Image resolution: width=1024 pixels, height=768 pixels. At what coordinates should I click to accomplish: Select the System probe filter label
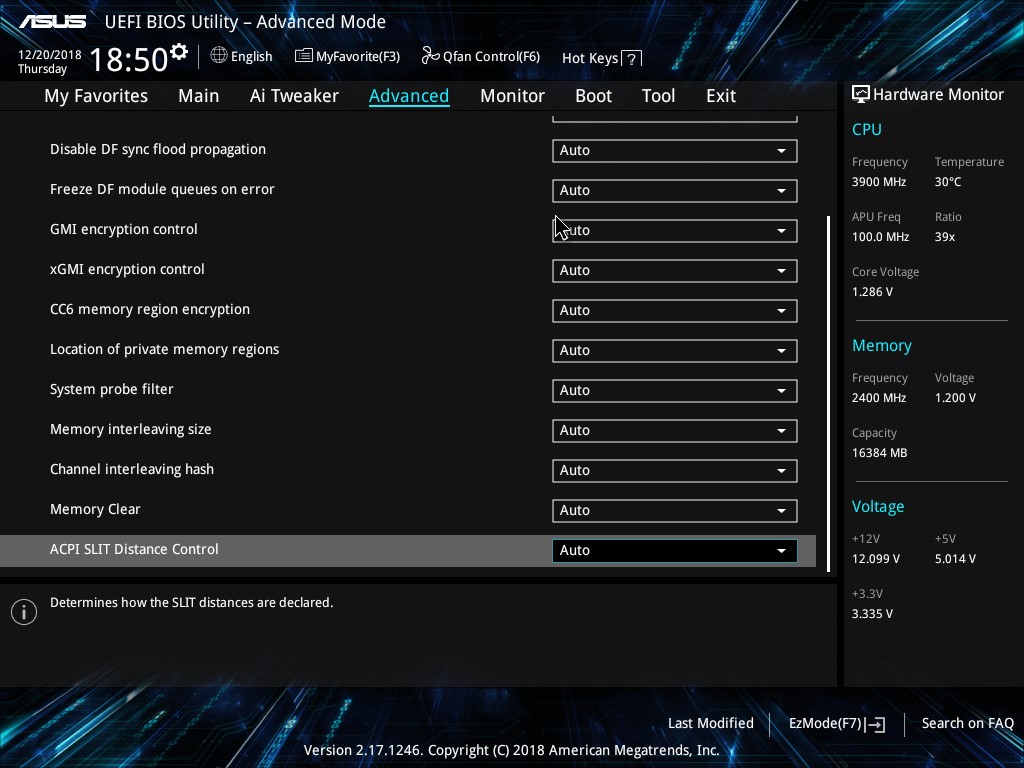click(x=112, y=389)
